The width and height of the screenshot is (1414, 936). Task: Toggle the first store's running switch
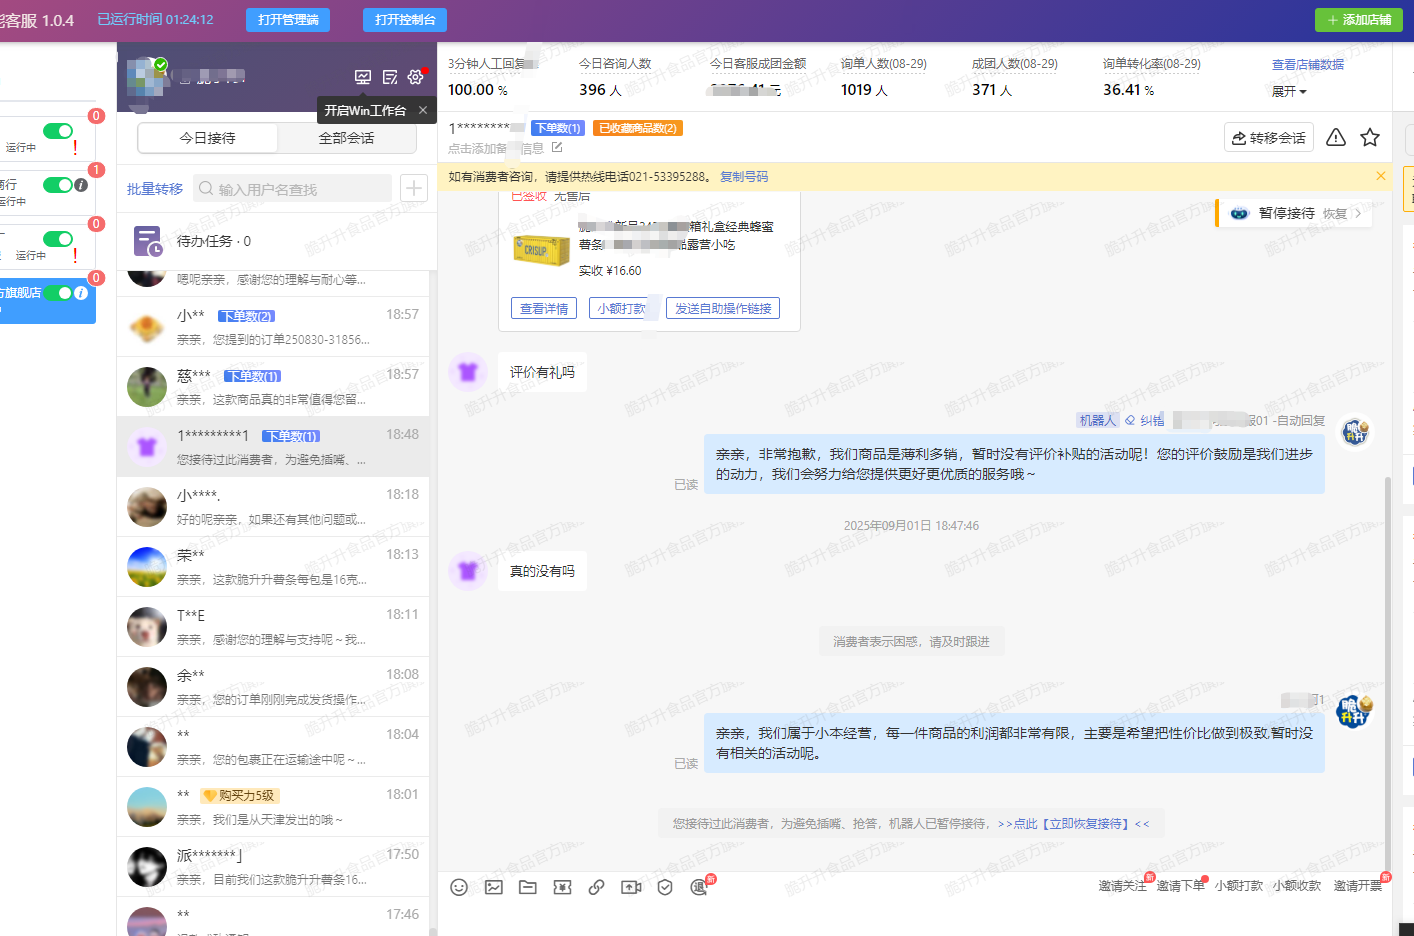[58, 131]
